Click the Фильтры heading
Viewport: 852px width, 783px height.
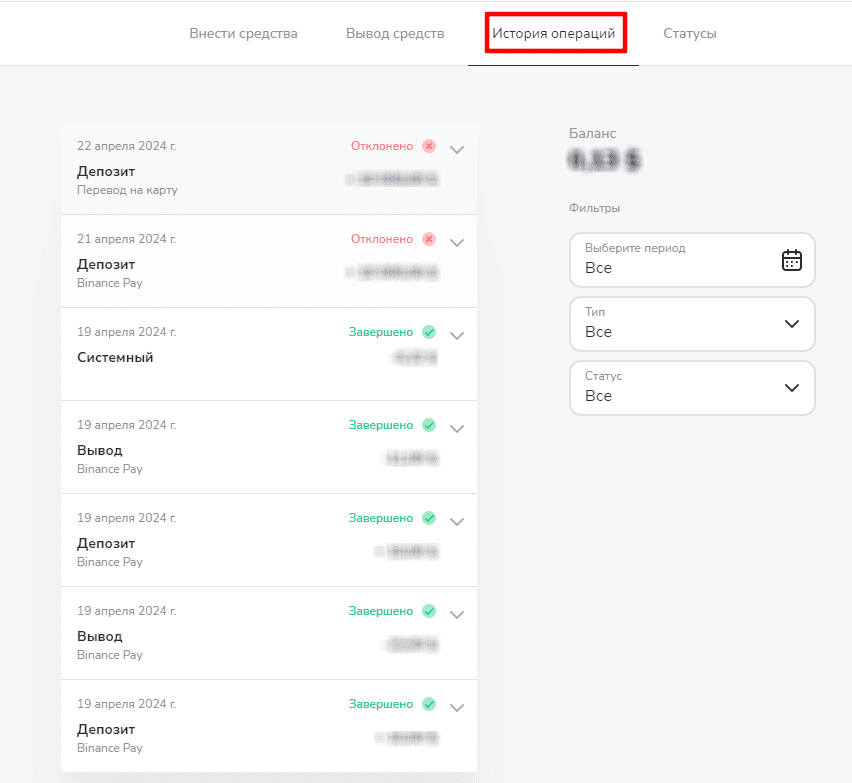point(594,208)
